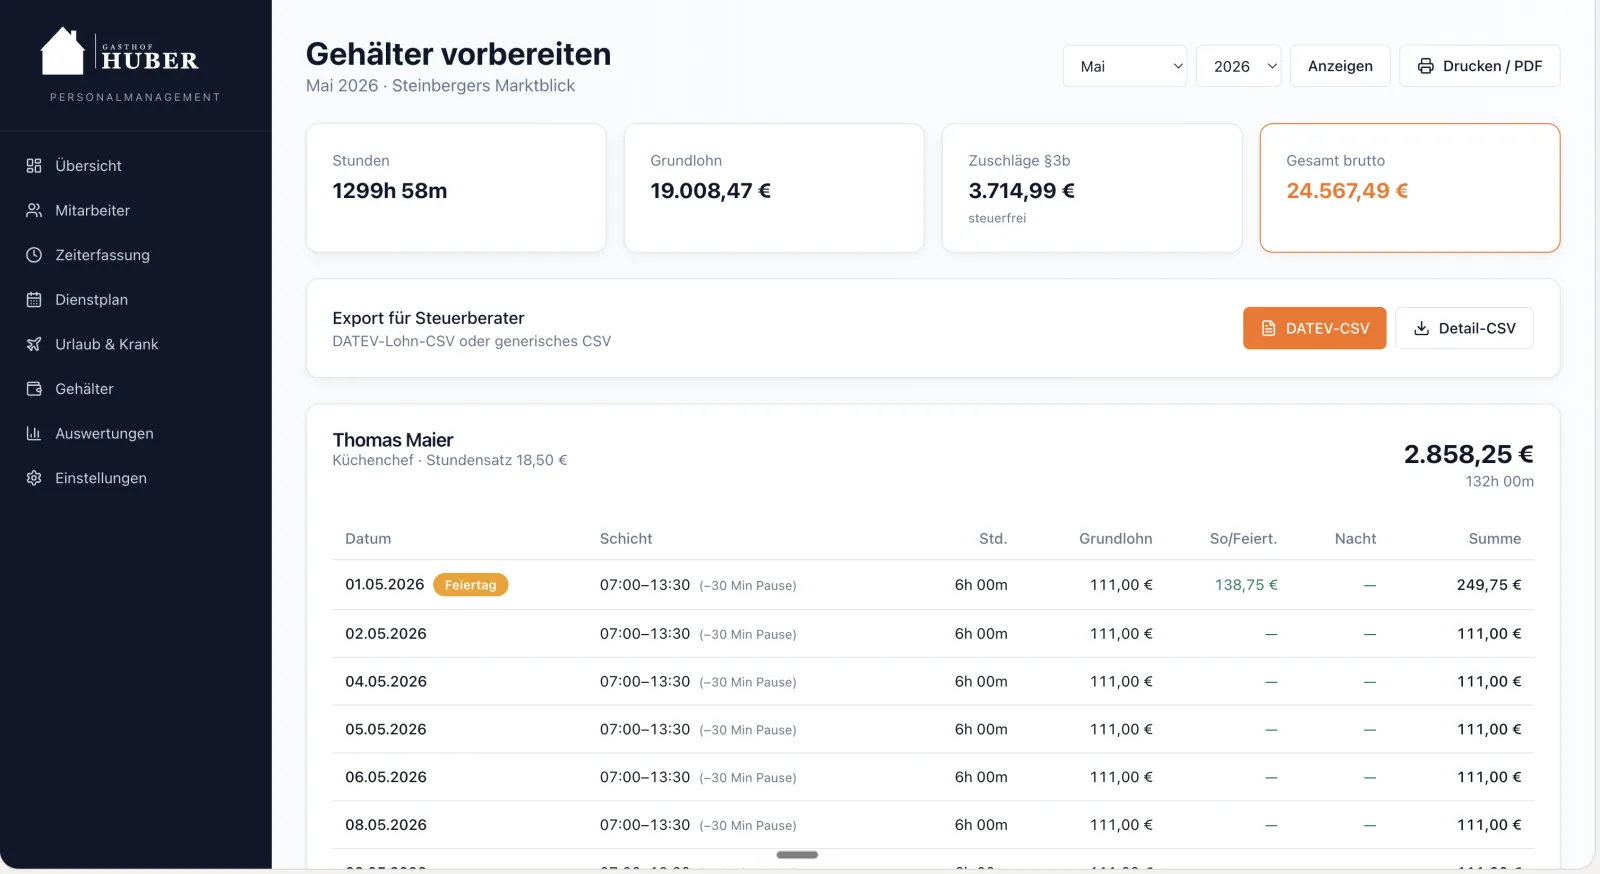The image size is (1600, 874).
Task: Click the Zeiterfassung clock icon
Action: click(x=34, y=255)
